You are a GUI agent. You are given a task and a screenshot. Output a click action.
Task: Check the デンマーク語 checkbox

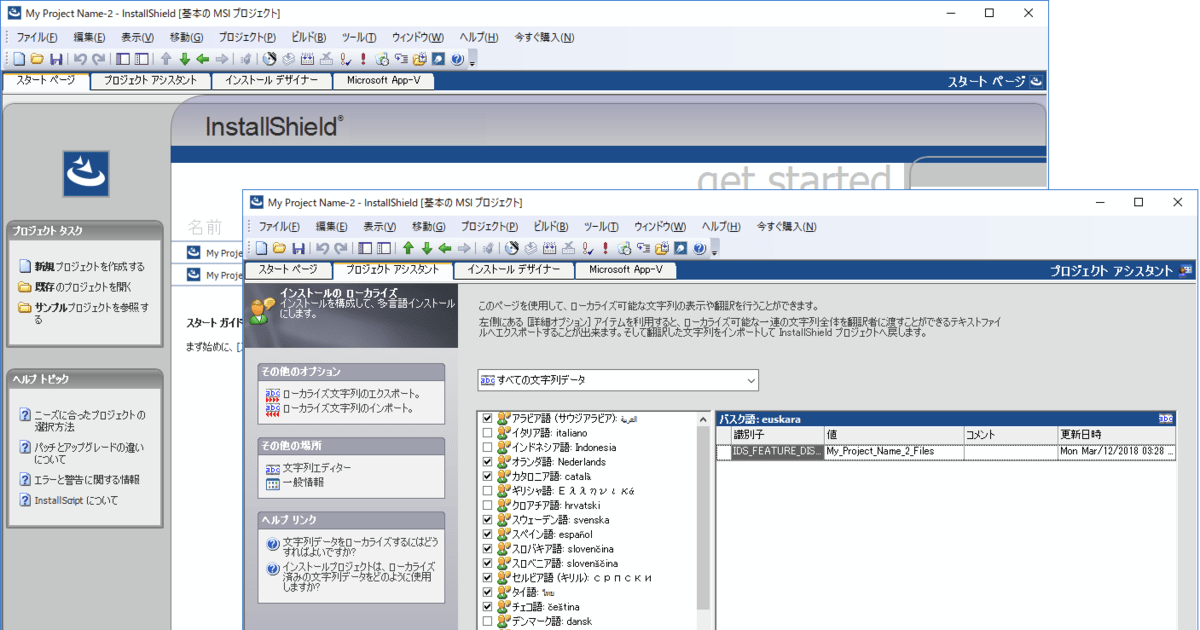pyautogui.click(x=488, y=620)
